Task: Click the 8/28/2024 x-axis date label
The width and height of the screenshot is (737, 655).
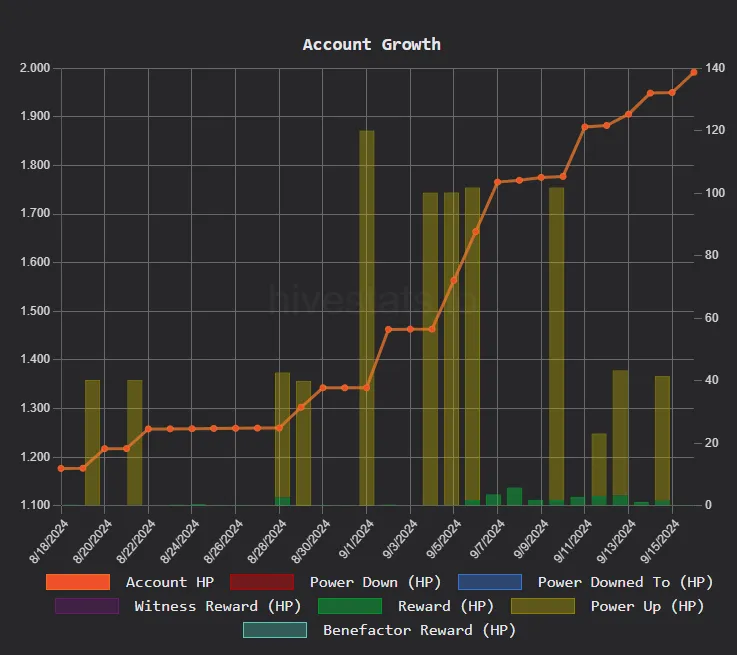Action: tap(267, 541)
